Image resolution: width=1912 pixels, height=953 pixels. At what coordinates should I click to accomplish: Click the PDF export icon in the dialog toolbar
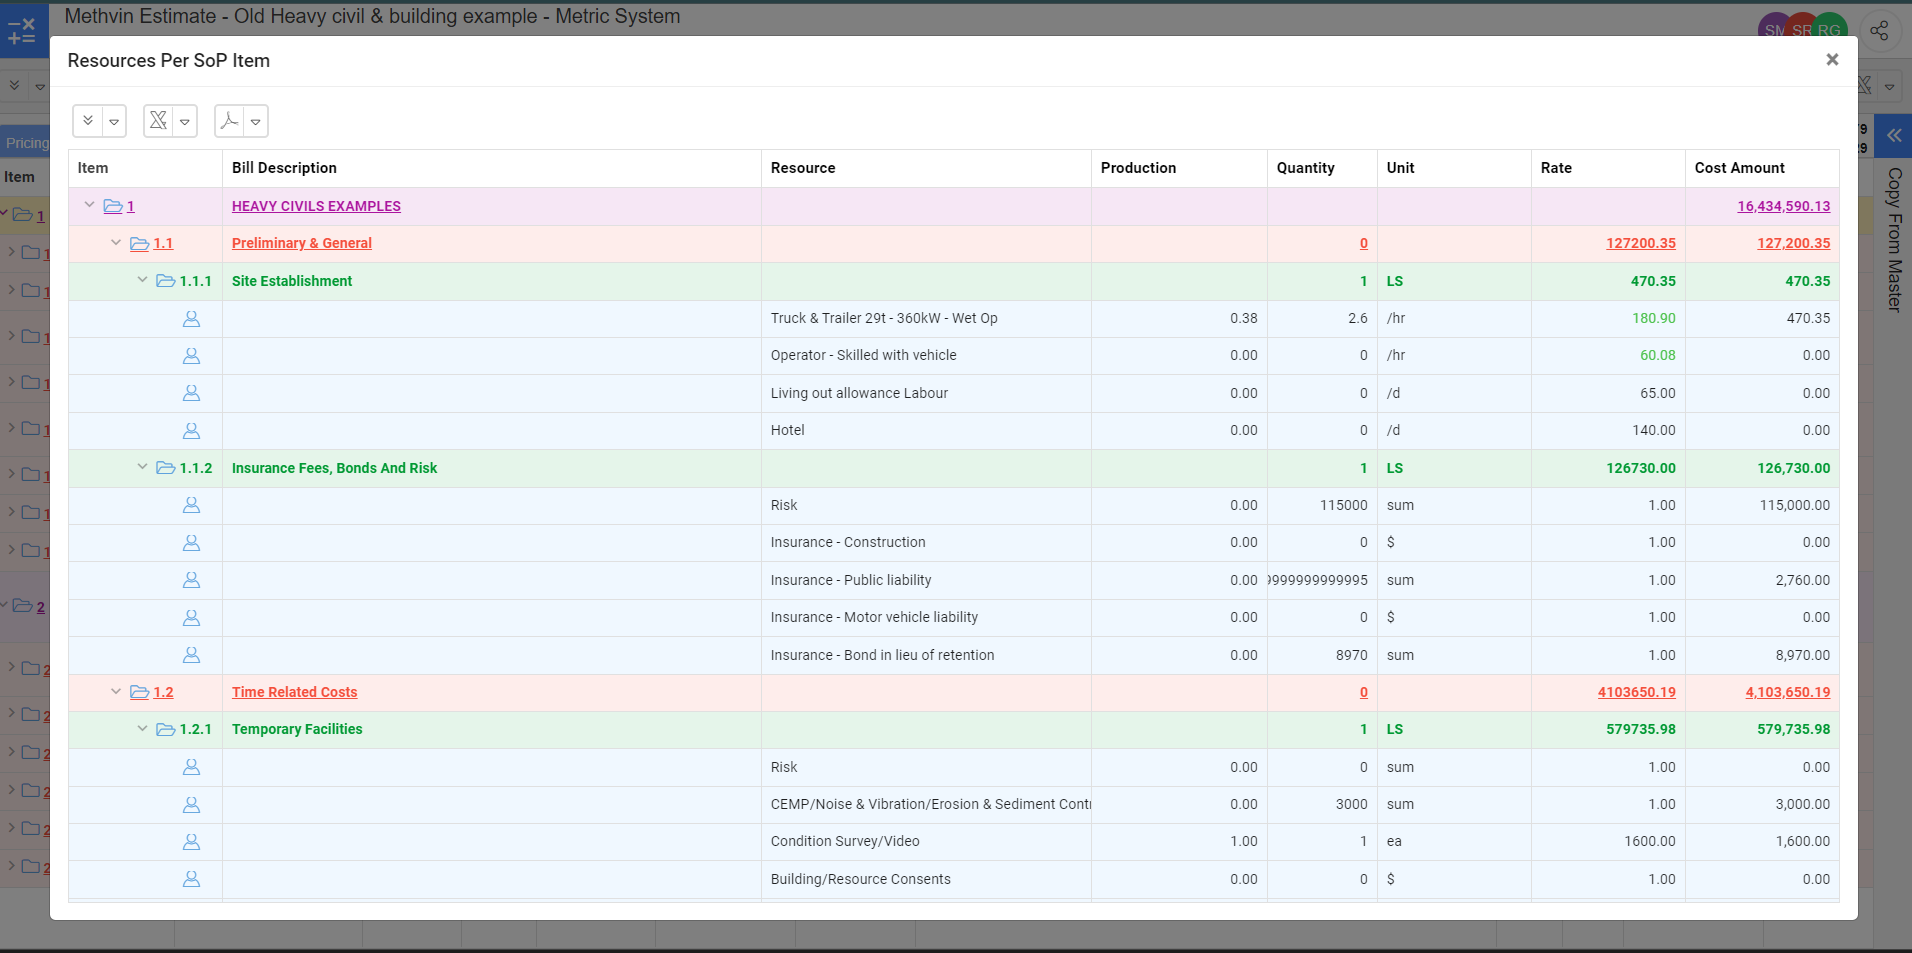(x=229, y=121)
